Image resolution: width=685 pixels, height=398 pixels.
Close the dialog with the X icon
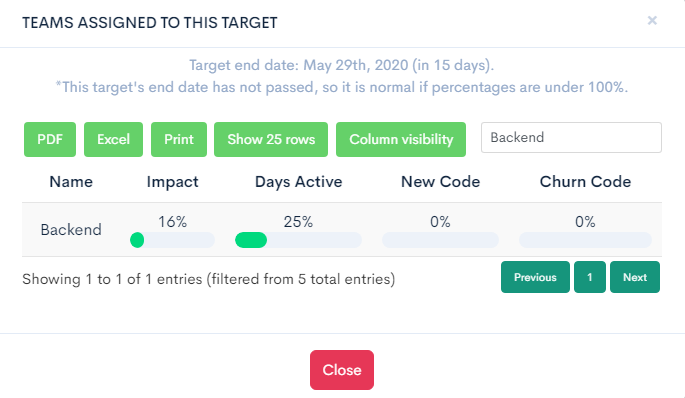tap(652, 21)
